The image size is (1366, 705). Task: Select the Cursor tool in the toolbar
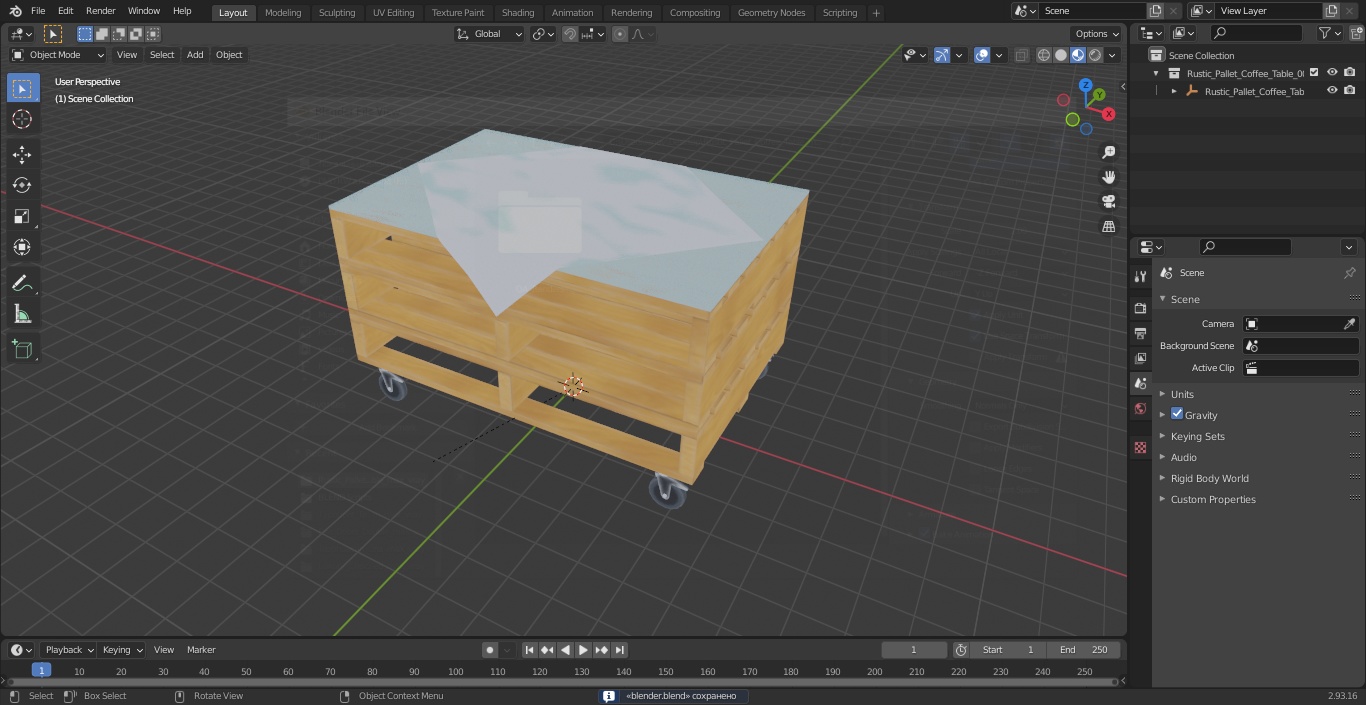click(22, 119)
